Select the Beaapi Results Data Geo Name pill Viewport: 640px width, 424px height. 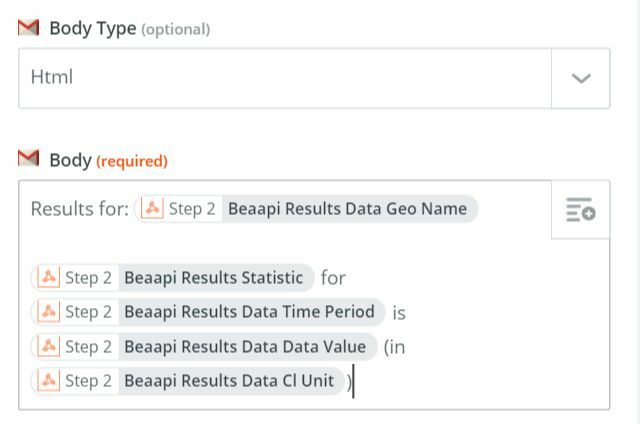pos(306,209)
